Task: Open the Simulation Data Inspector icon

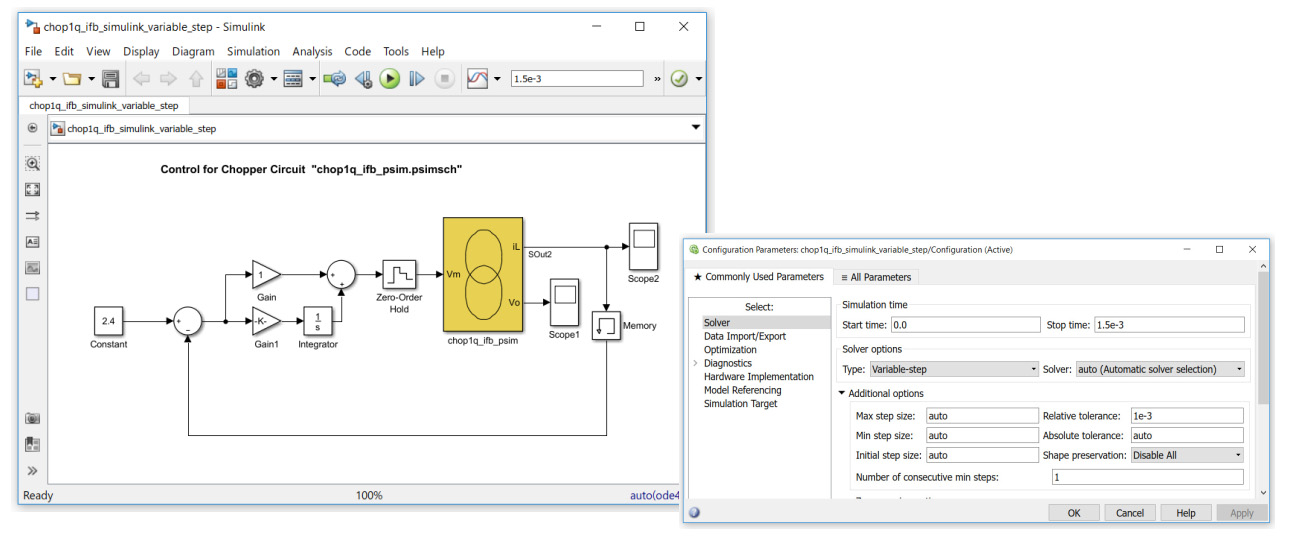Action: (478, 78)
